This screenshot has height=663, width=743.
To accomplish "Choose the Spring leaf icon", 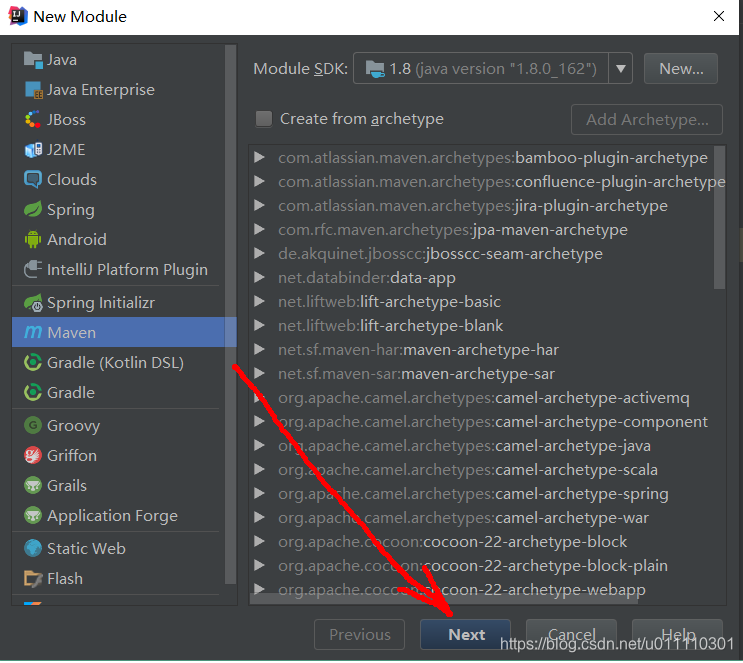I will (x=33, y=209).
